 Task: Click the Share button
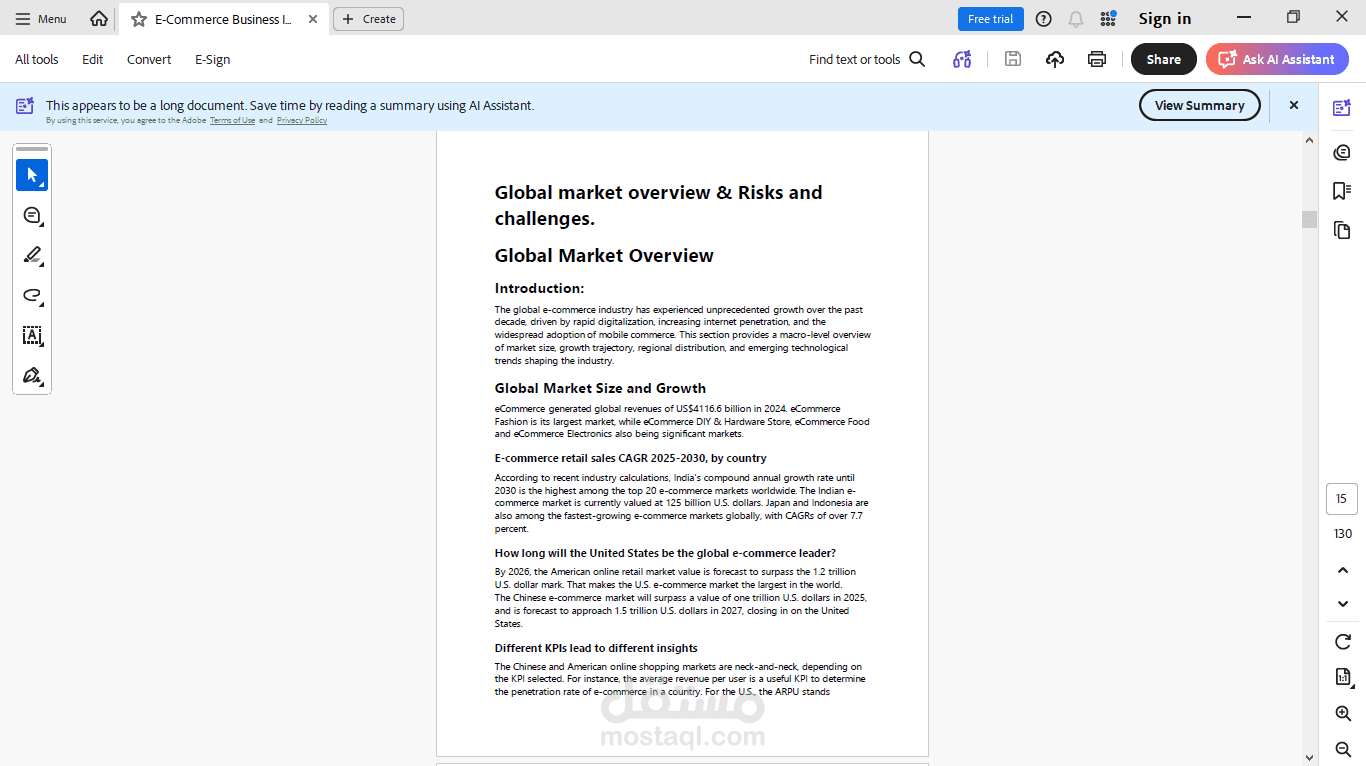tap(1164, 59)
